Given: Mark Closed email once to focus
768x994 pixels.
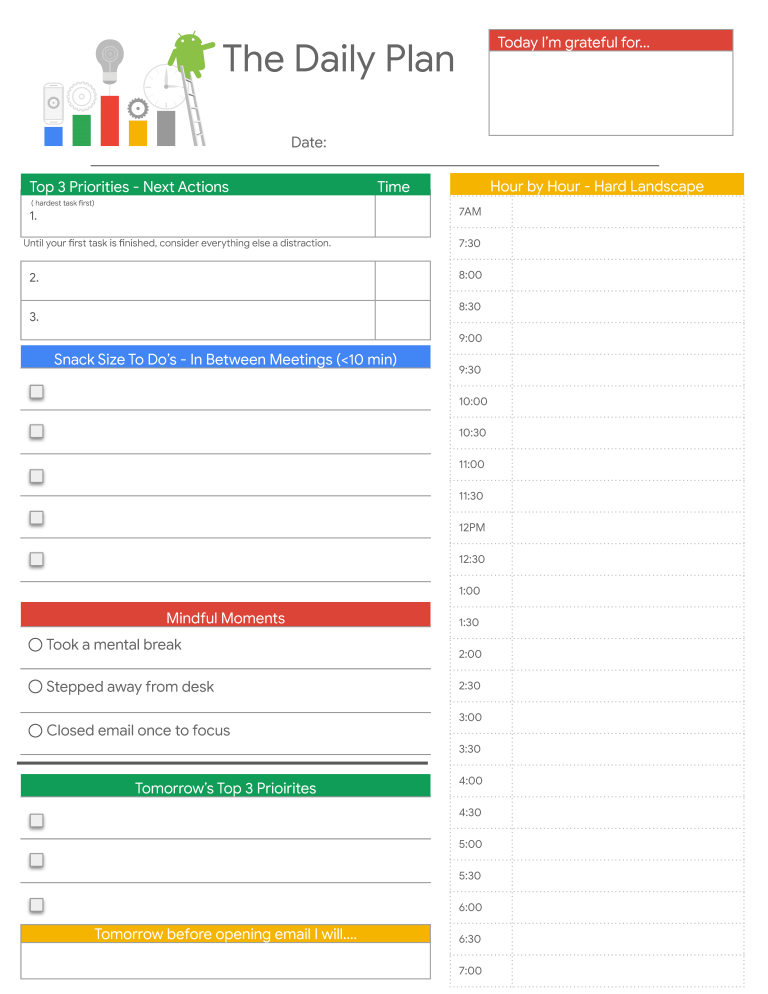Looking at the screenshot, I should (x=36, y=730).
